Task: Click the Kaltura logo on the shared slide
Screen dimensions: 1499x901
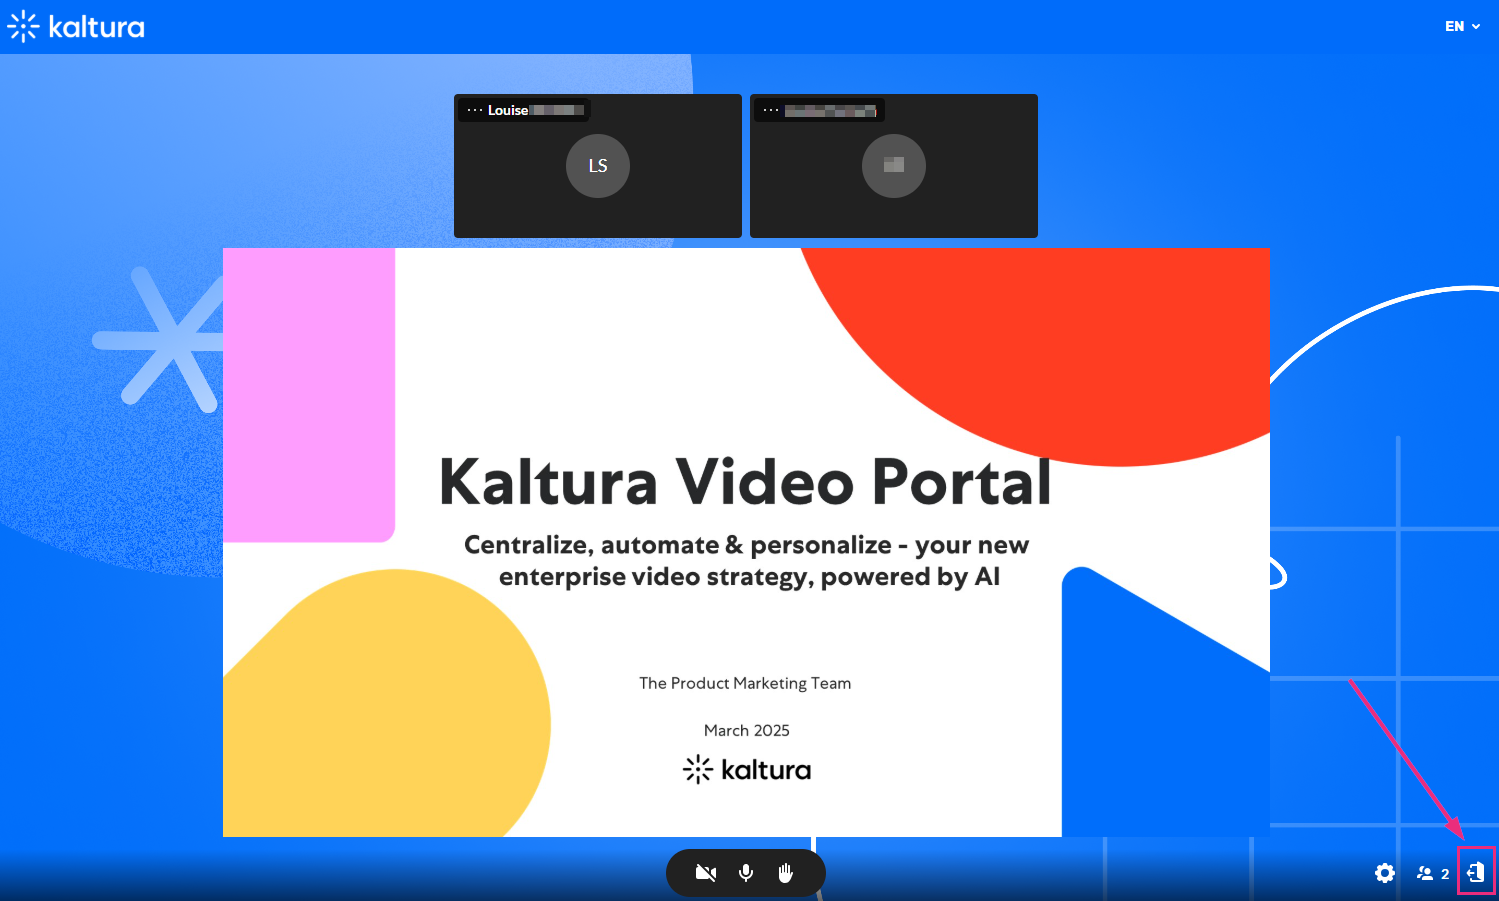Action: (747, 770)
